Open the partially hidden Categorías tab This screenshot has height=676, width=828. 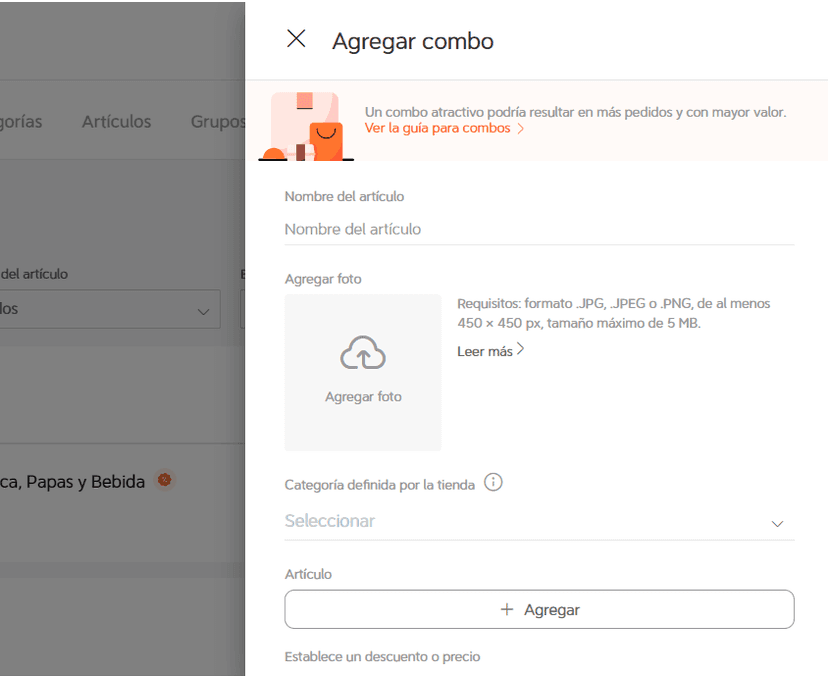[x=20, y=121]
